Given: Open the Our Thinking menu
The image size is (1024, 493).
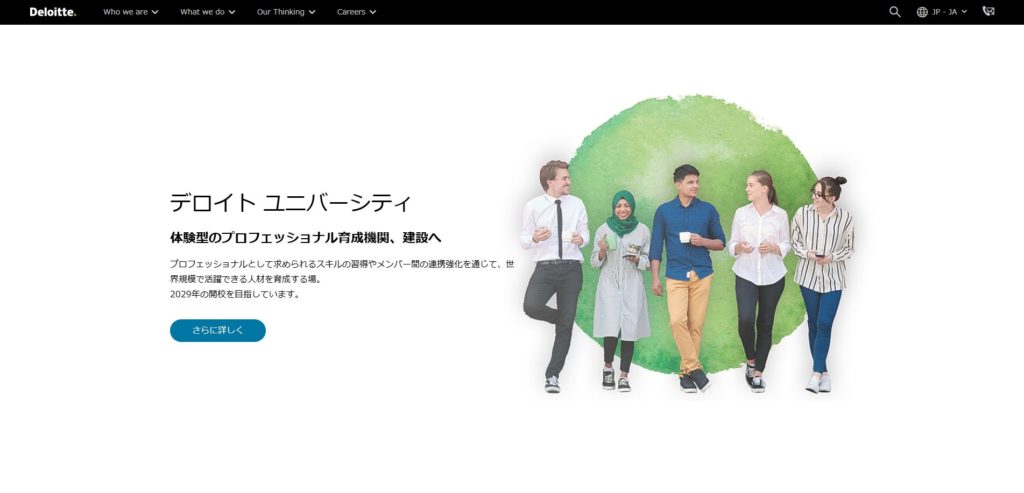Looking at the screenshot, I should (x=280, y=12).
